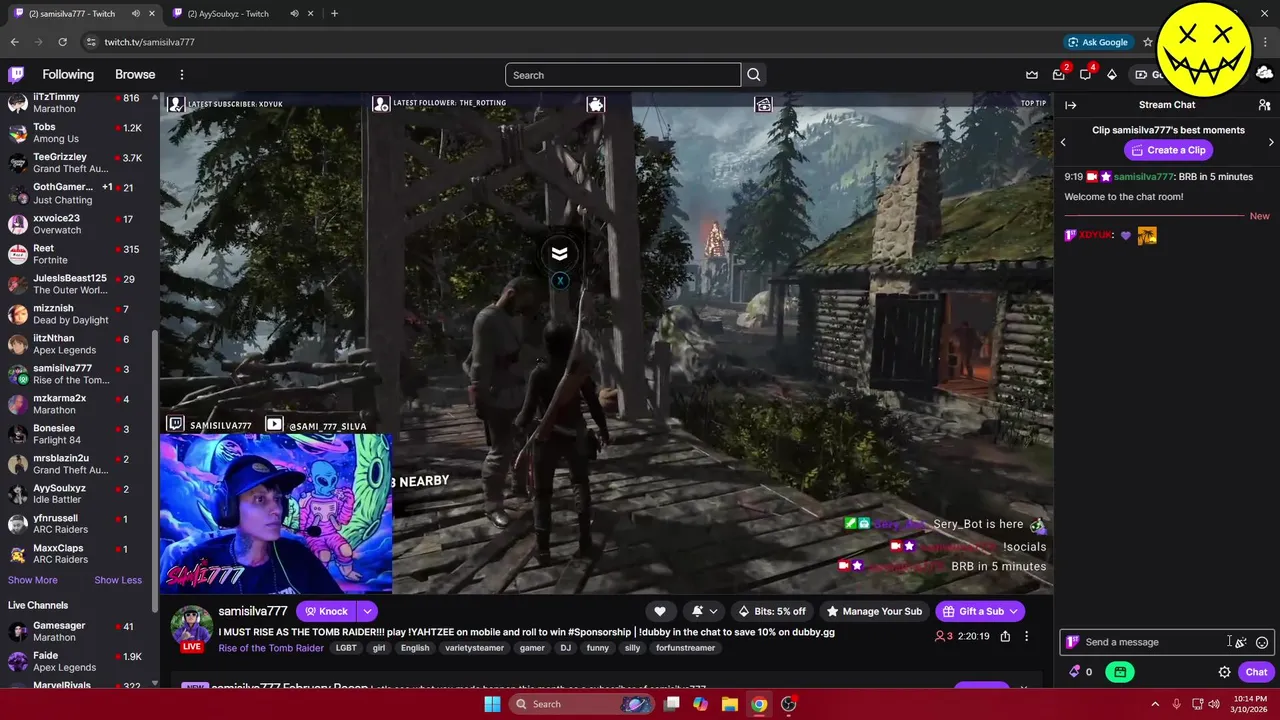The width and height of the screenshot is (1280, 720).
Task: Open TeeGrizzley channel in sidebar
Action: (79, 163)
